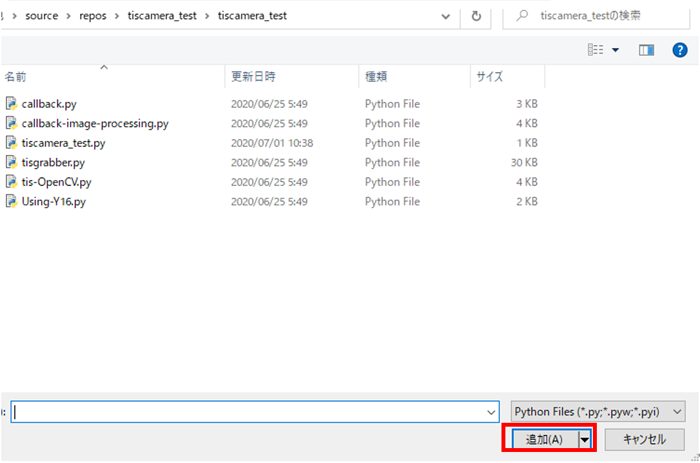The height and width of the screenshot is (463, 700).
Task: Click the tiscamera_testの検索 search box
Action: point(596,16)
